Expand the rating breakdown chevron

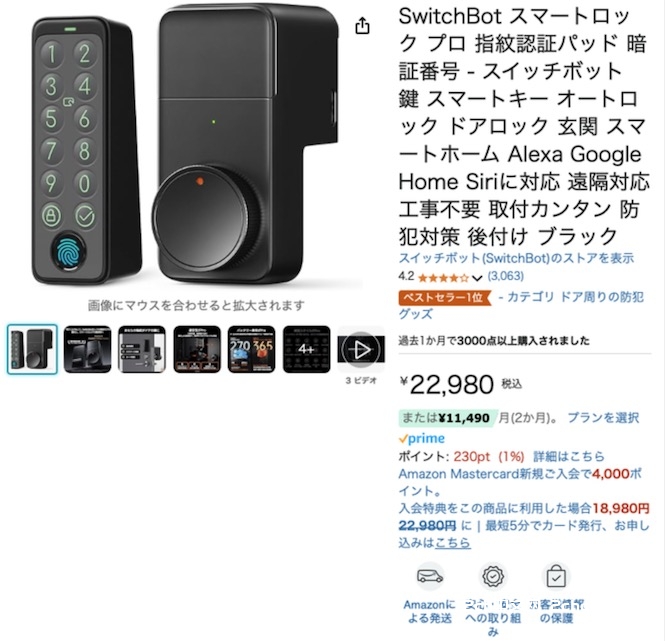click(x=477, y=278)
